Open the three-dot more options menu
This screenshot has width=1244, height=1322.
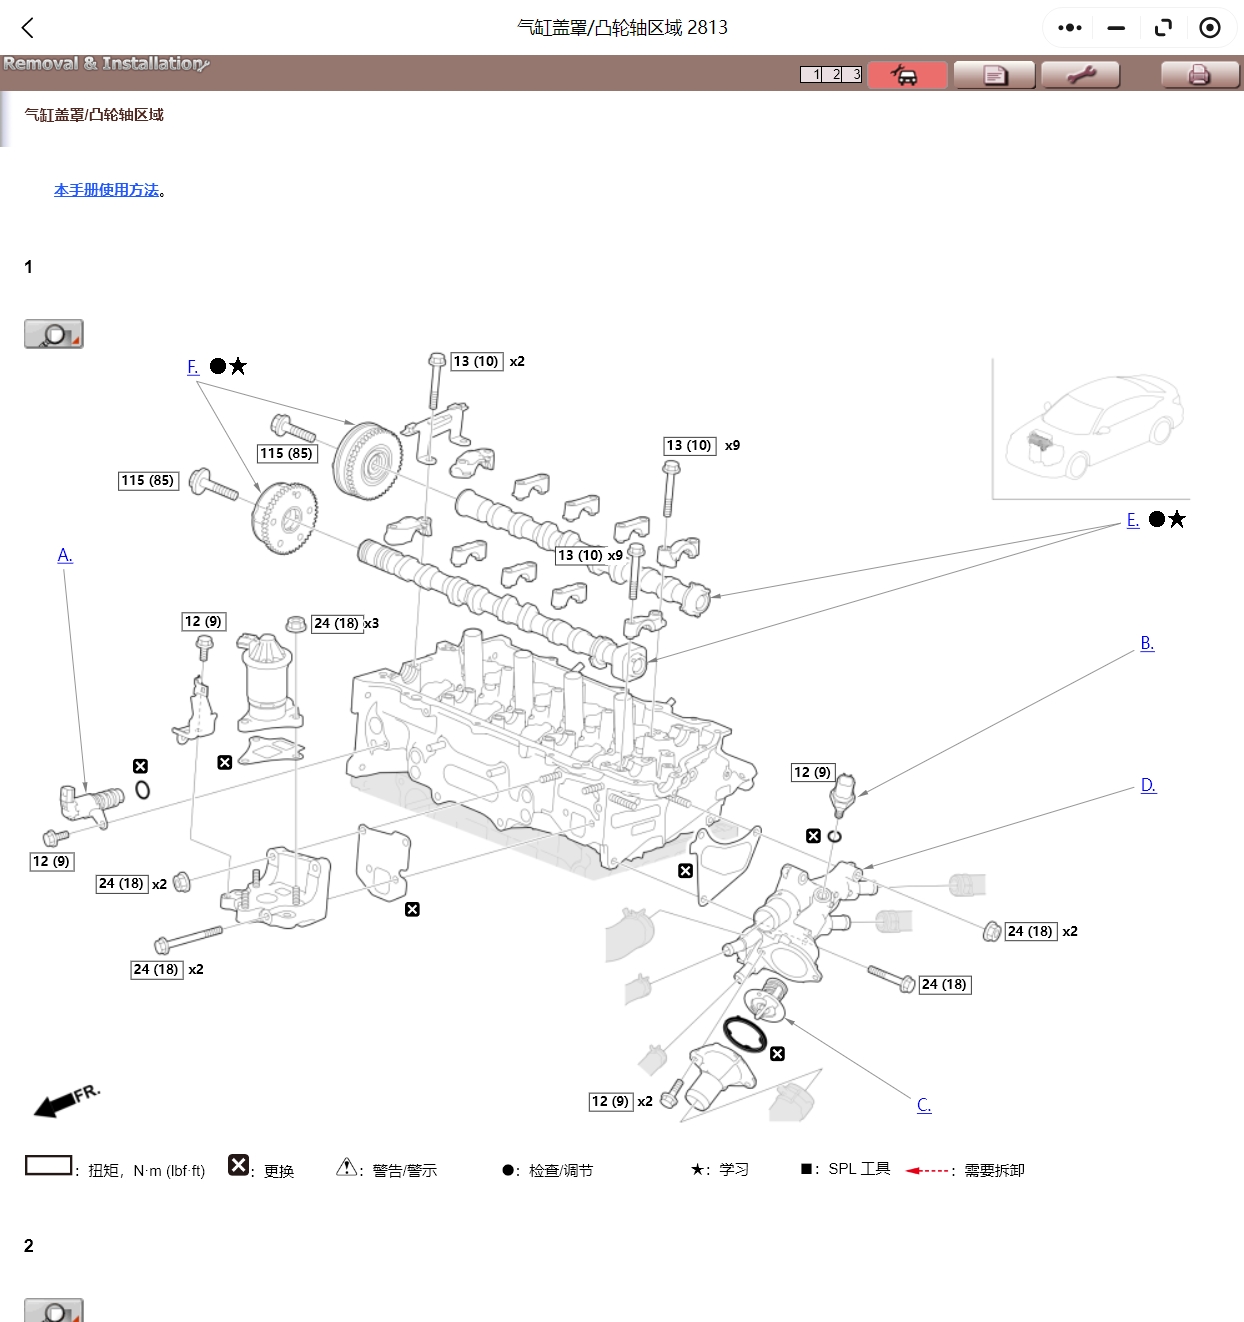tap(1069, 28)
